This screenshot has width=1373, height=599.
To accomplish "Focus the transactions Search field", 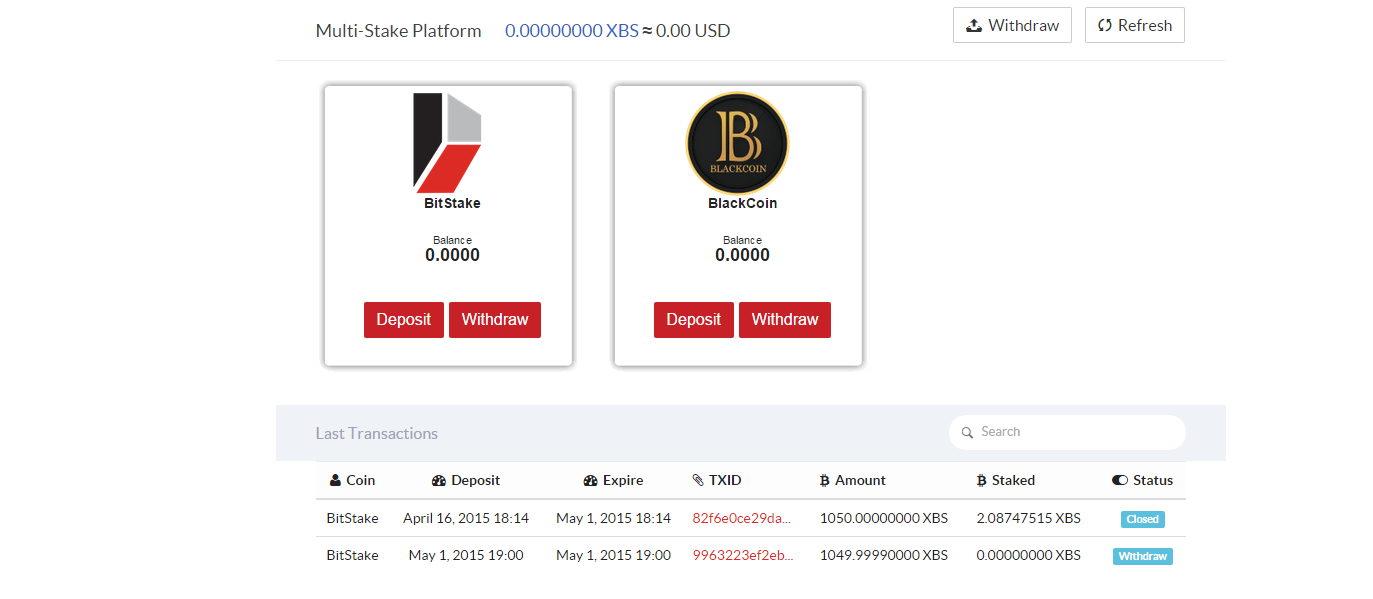I will [1067, 432].
